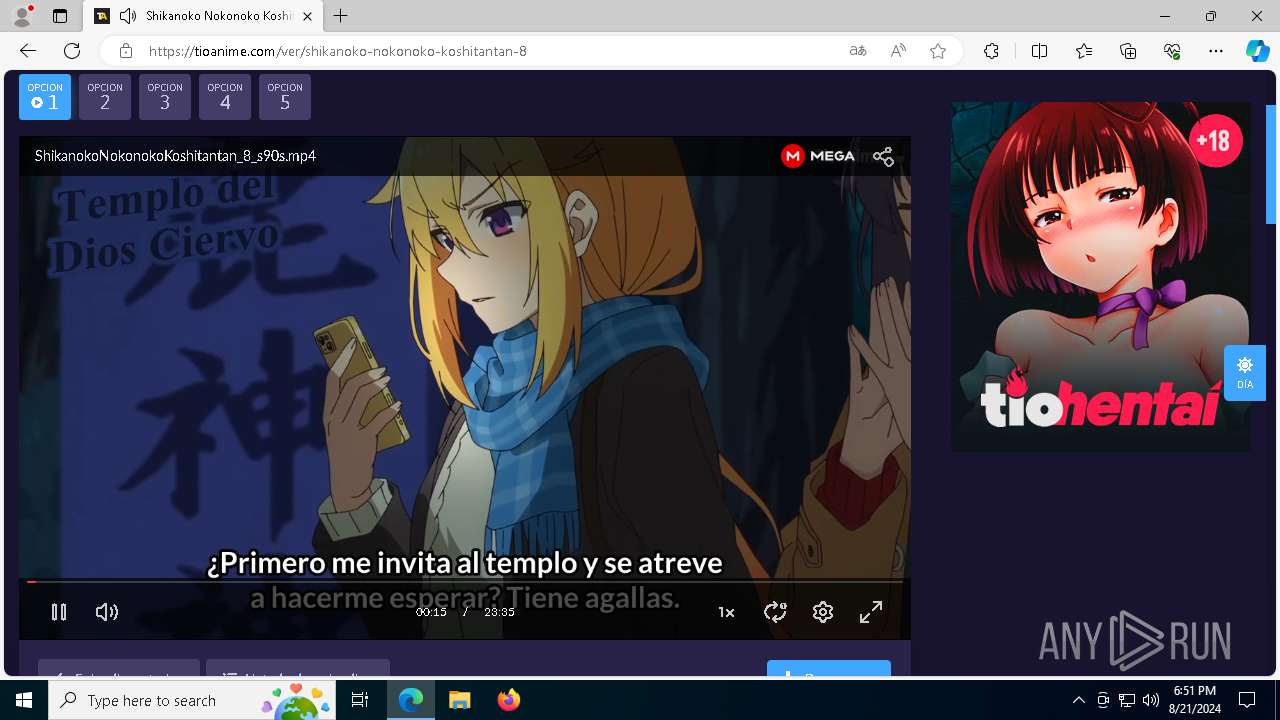Open browser Collections
The image size is (1280, 720).
[x=1128, y=51]
